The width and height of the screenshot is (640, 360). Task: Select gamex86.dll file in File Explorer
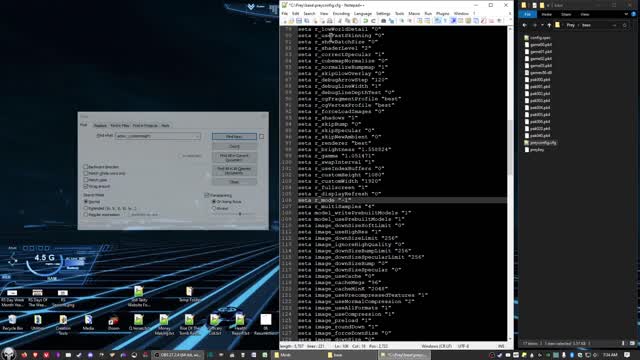point(538,73)
